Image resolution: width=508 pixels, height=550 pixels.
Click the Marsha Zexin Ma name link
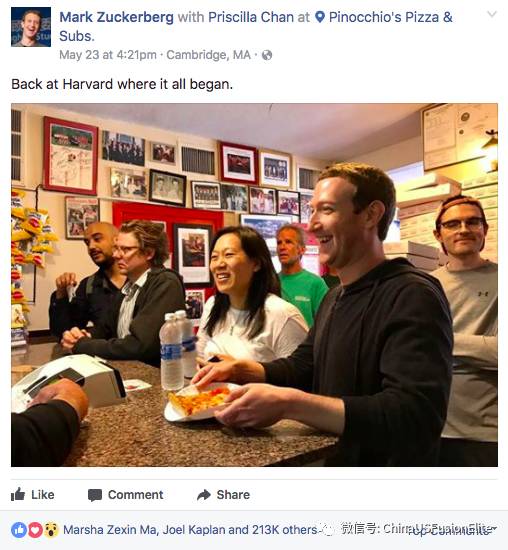109,530
